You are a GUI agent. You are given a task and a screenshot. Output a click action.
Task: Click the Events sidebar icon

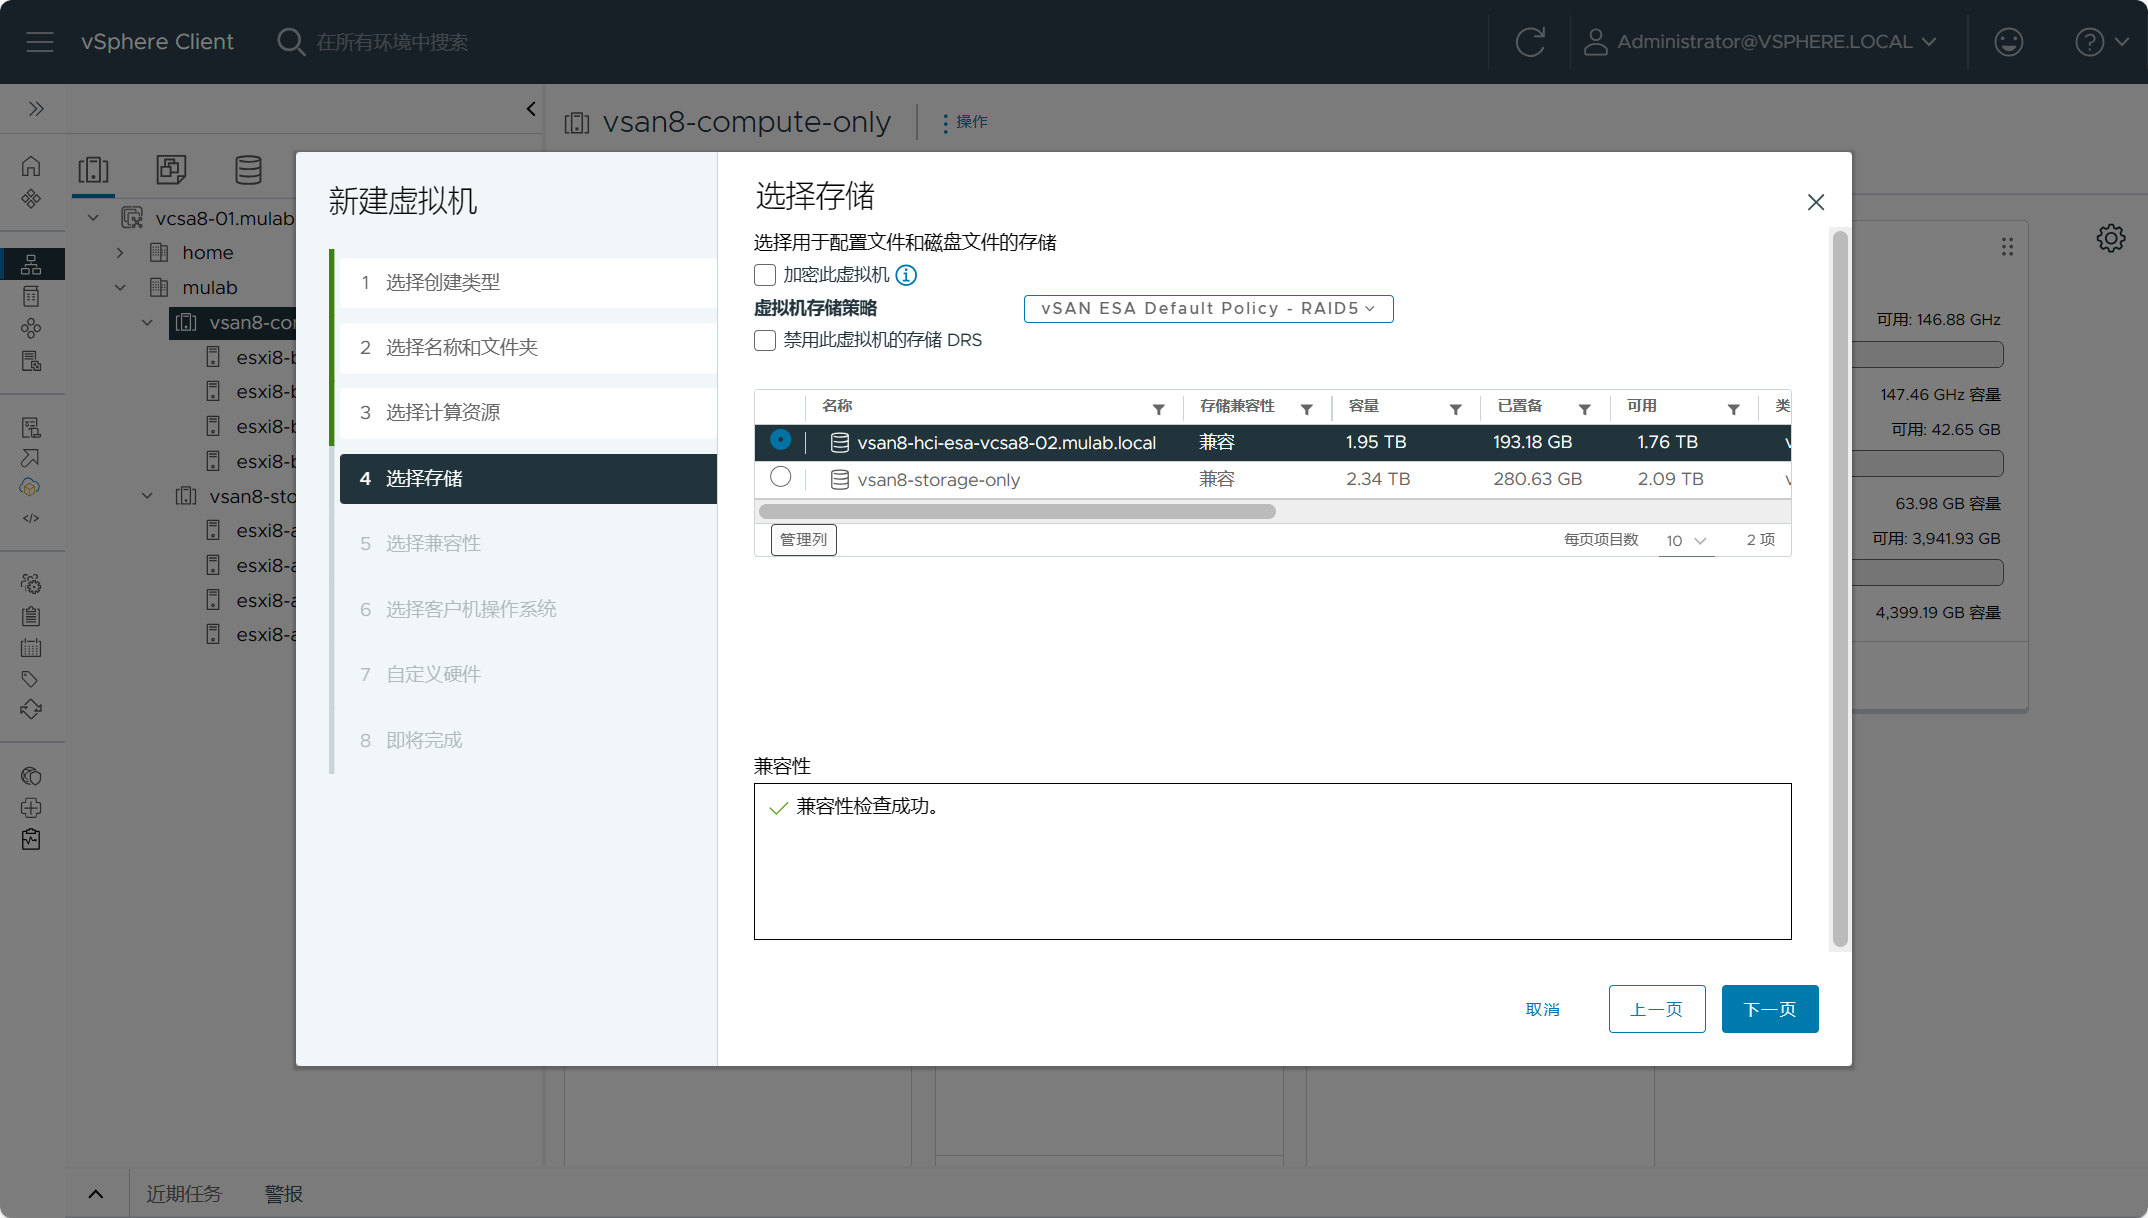tap(31, 647)
